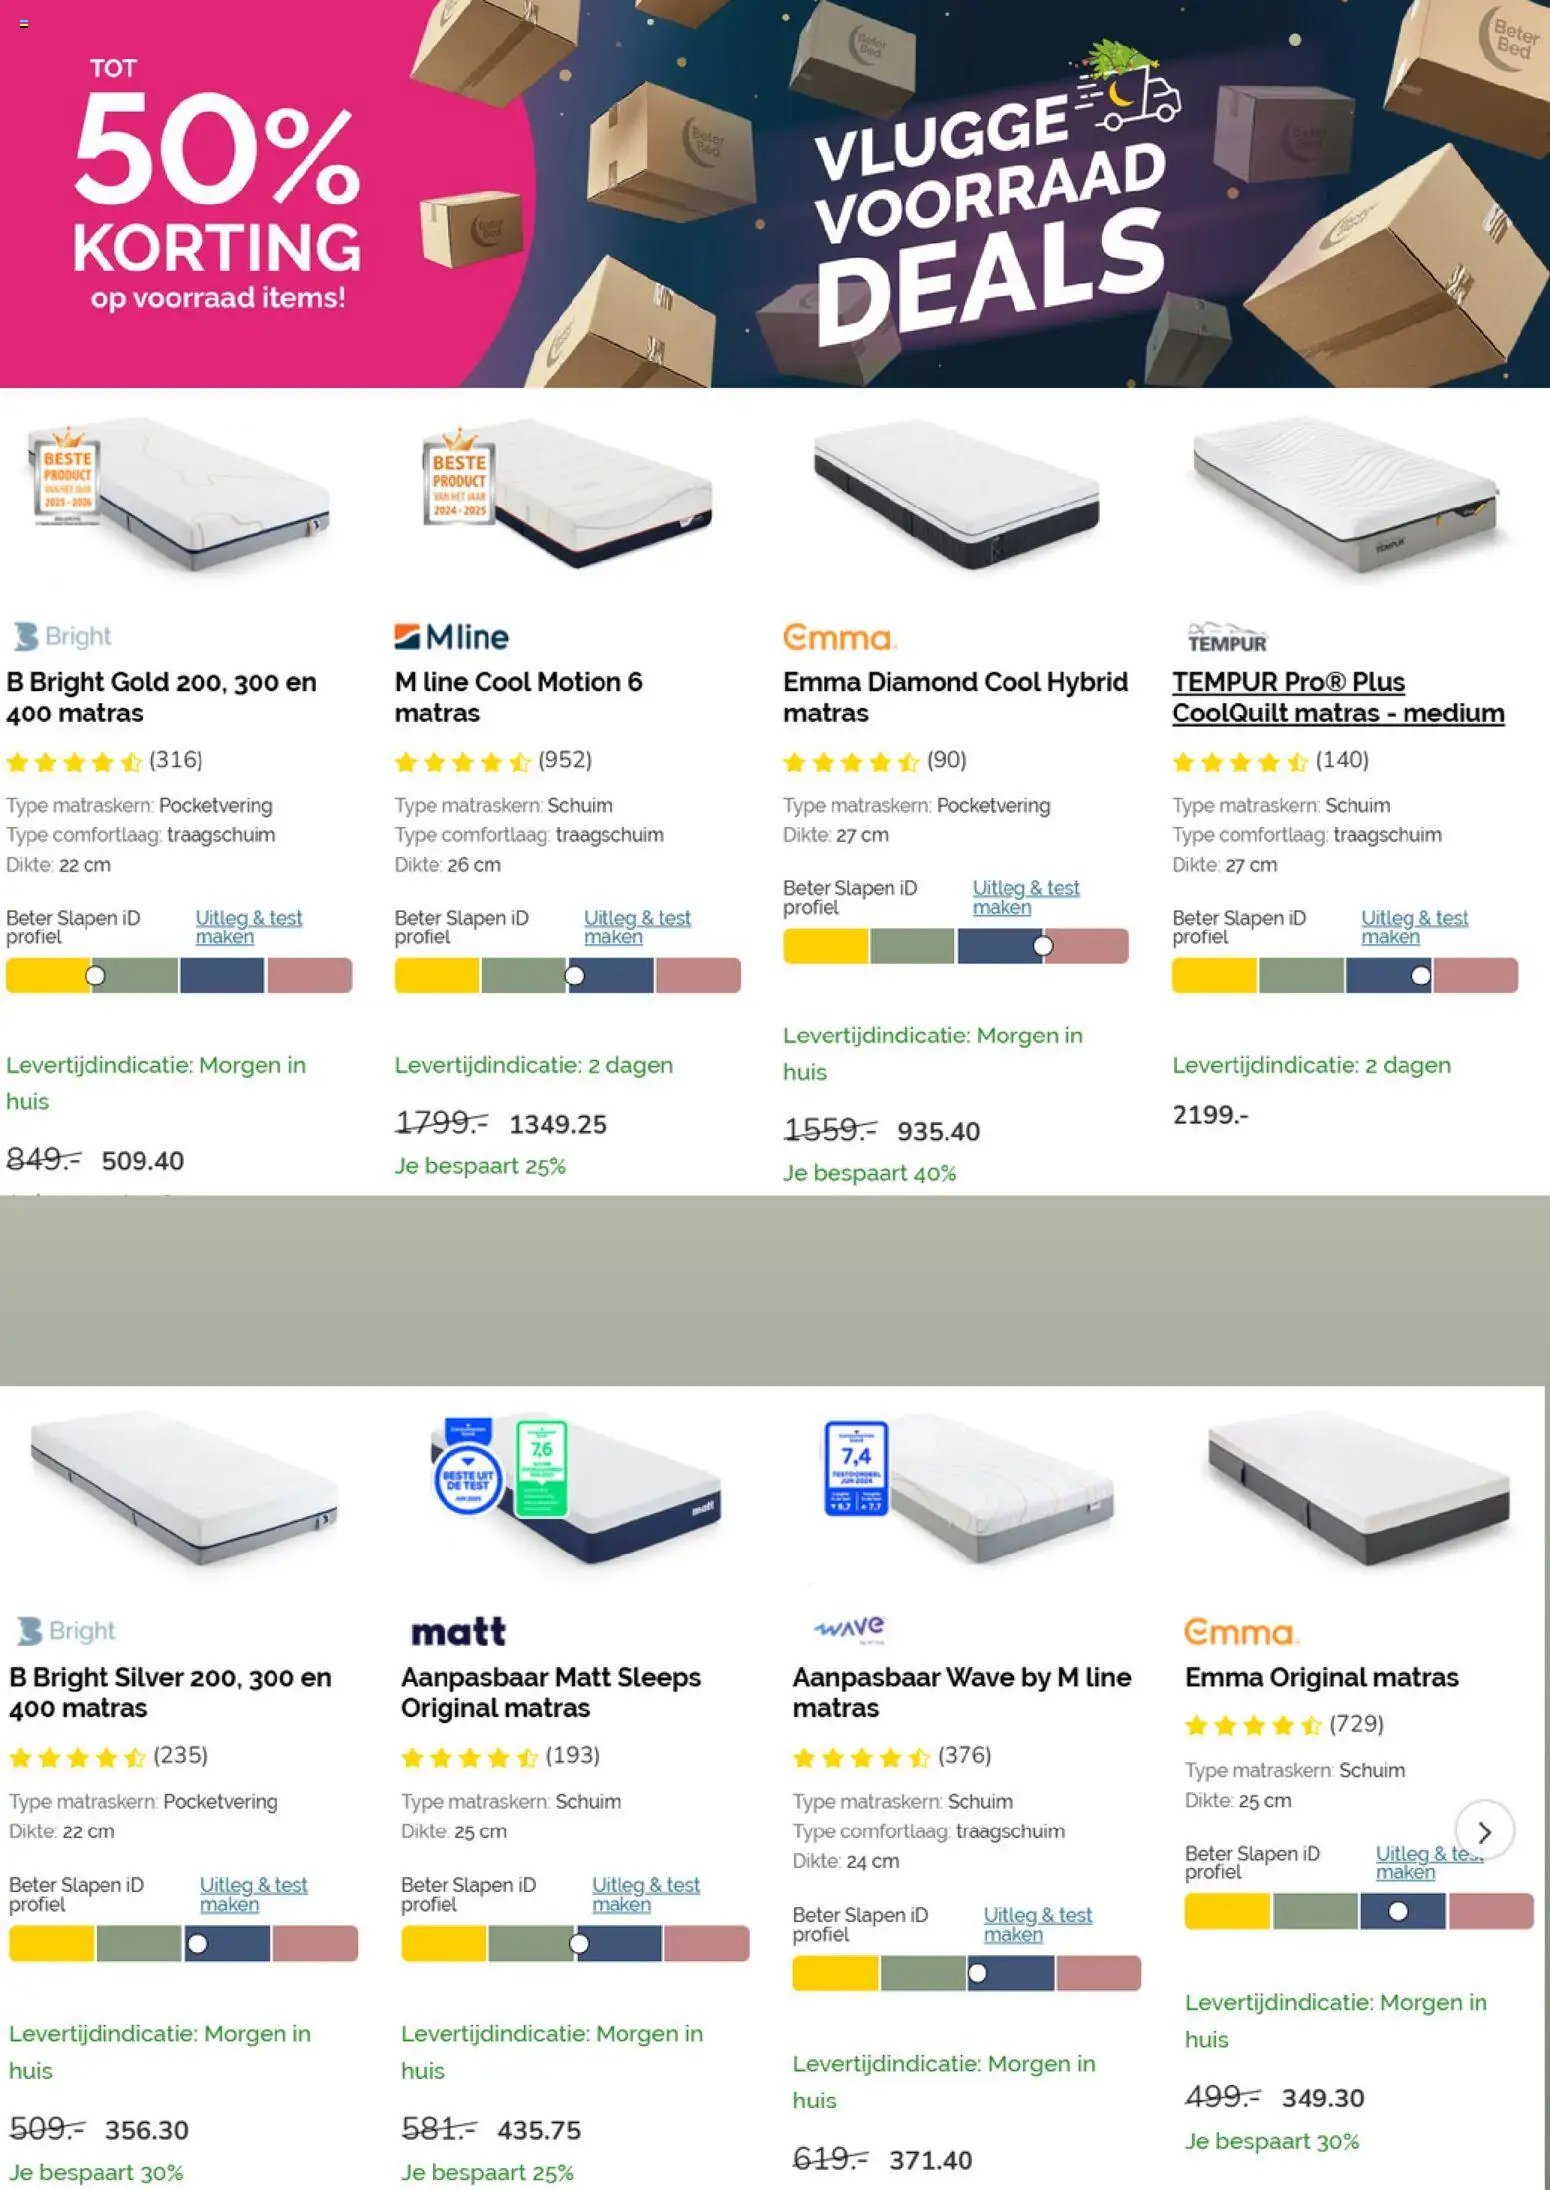This screenshot has width=1550, height=2190.
Task: Click the Wave brand logo
Action: tap(849, 1629)
